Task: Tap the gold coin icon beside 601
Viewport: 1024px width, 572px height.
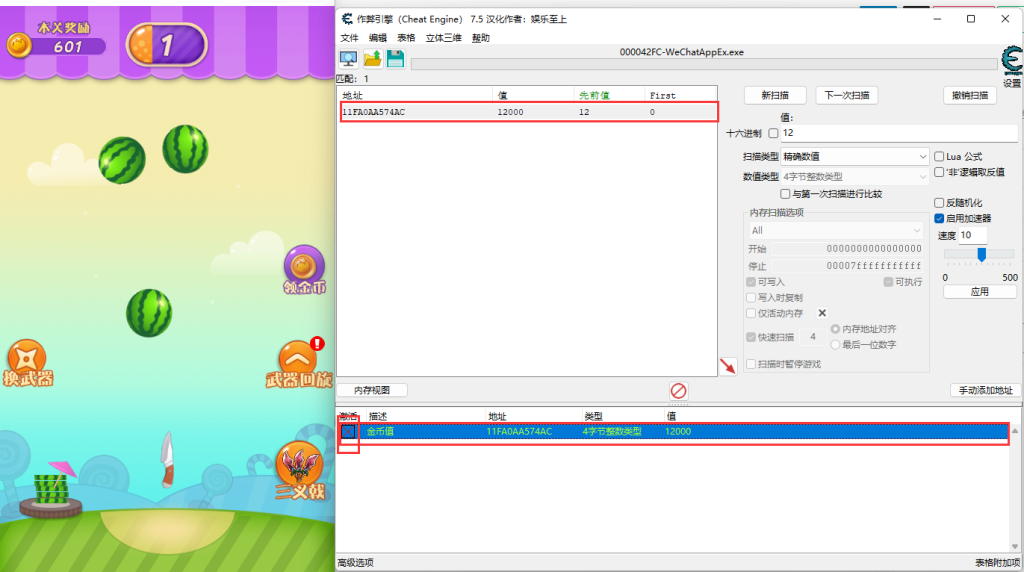Action: (x=19, y=46)
